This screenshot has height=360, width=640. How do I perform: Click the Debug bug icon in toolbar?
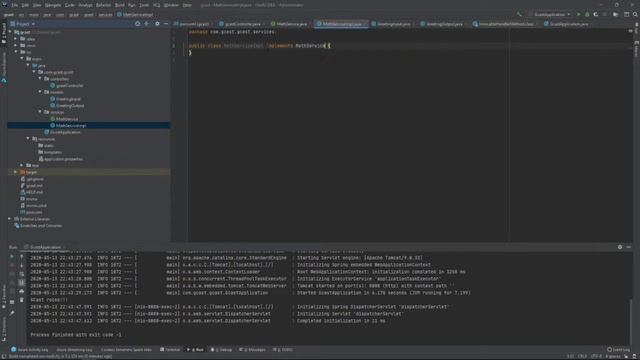click(587, 14)
